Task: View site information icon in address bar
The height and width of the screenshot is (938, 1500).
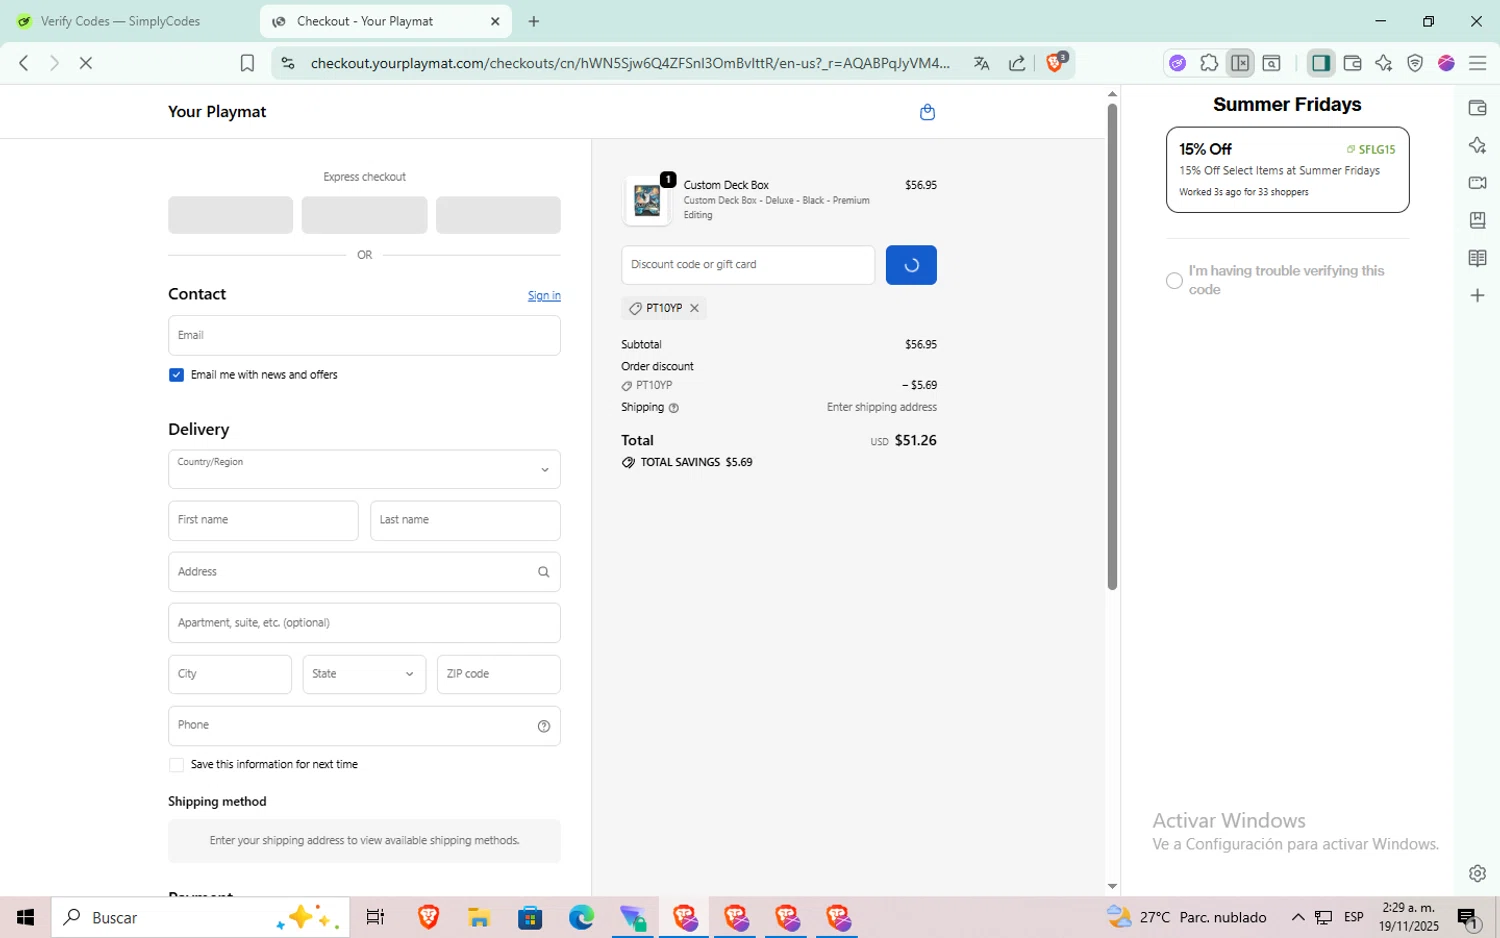Action: 288,63
